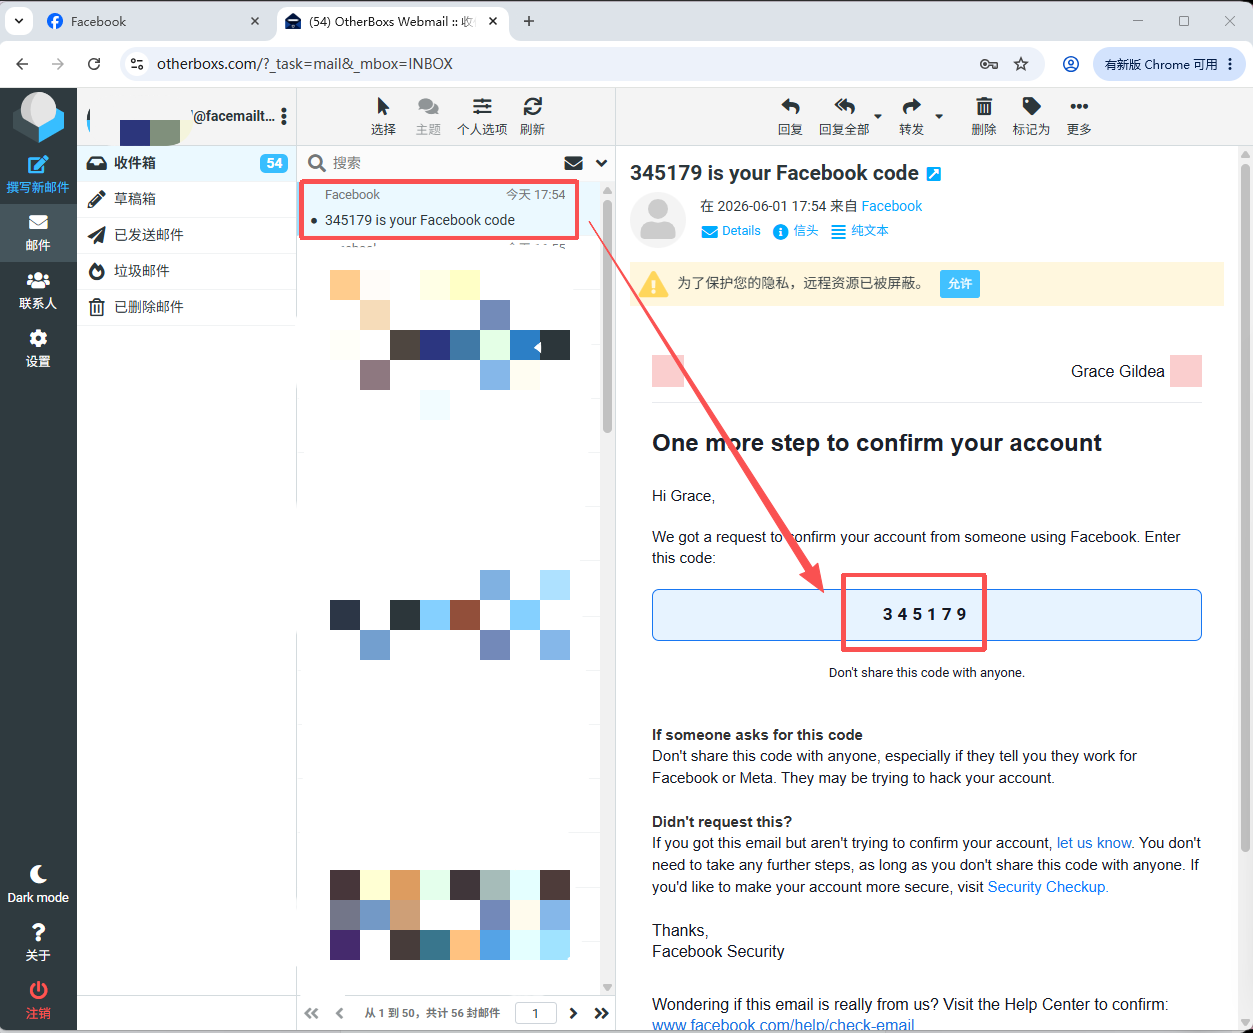The image size is (1253, 1033).
Task: Click the Facebook sender link
Action: 891,206
